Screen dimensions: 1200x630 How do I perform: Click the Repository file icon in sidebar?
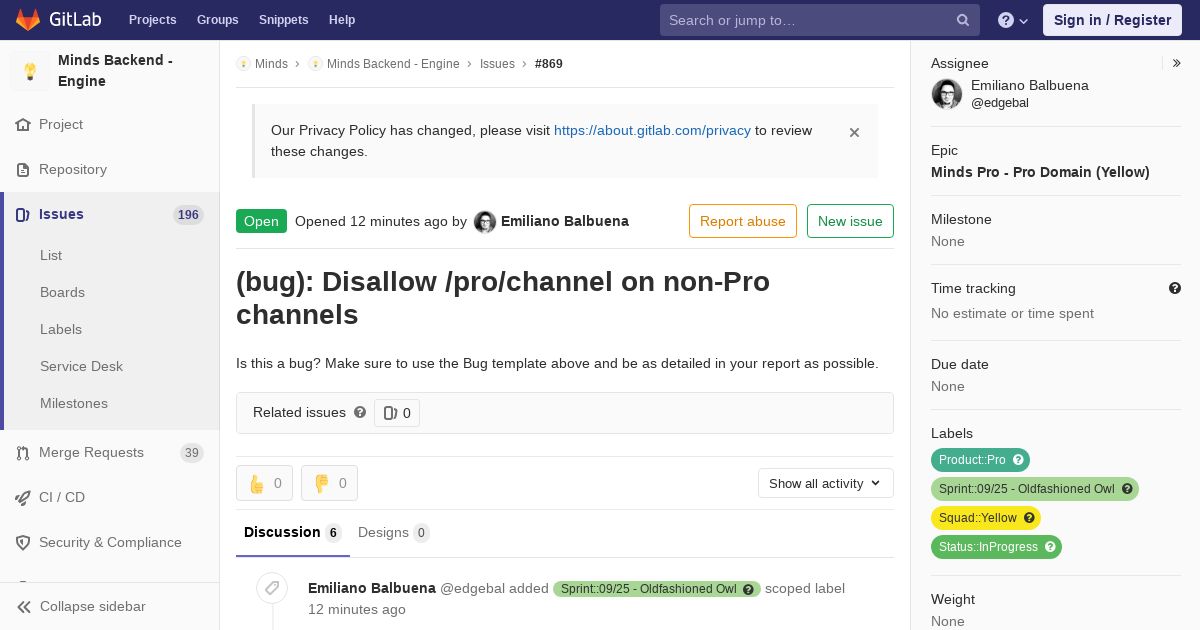pos(23,170)
